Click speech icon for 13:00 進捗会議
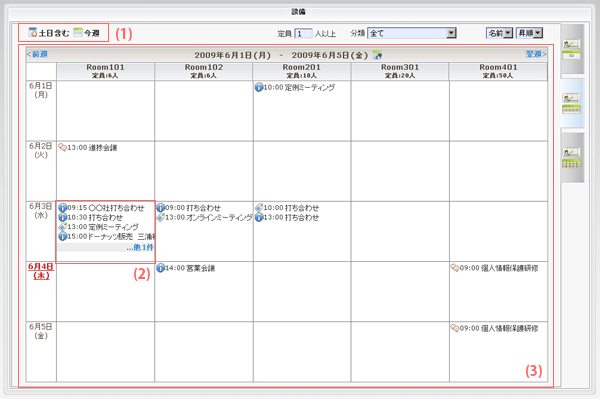 click(x=62, y=147)
